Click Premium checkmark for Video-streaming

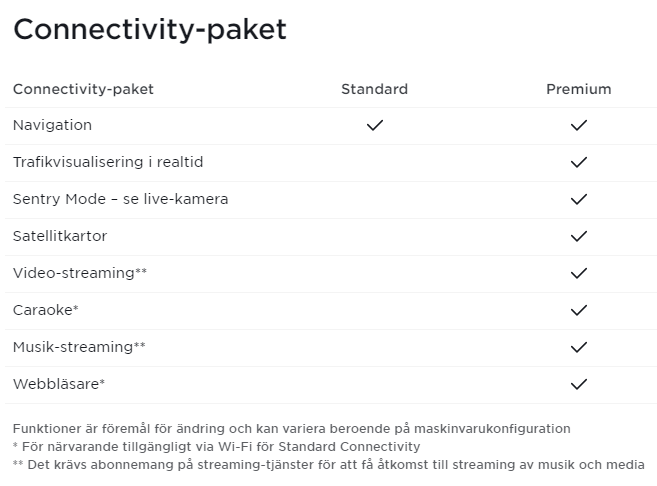click(x=578, y=273)
